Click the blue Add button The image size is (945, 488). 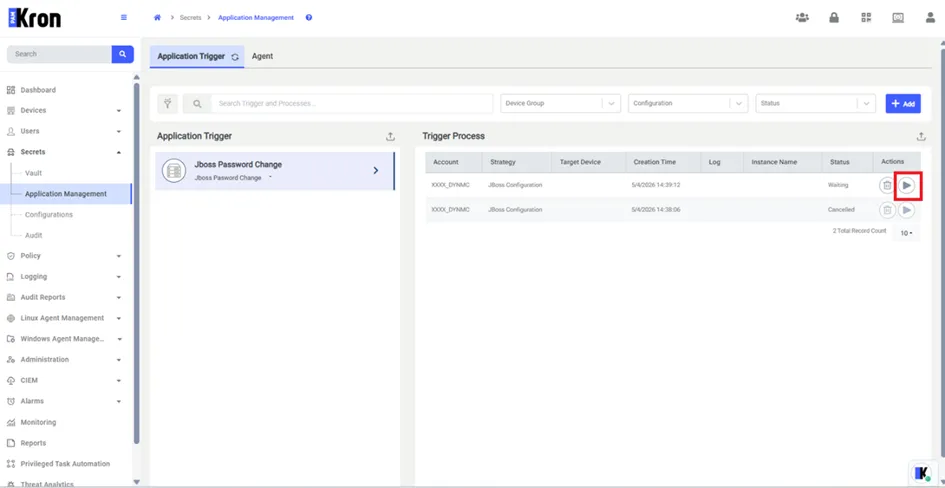[x=903, y=104]
